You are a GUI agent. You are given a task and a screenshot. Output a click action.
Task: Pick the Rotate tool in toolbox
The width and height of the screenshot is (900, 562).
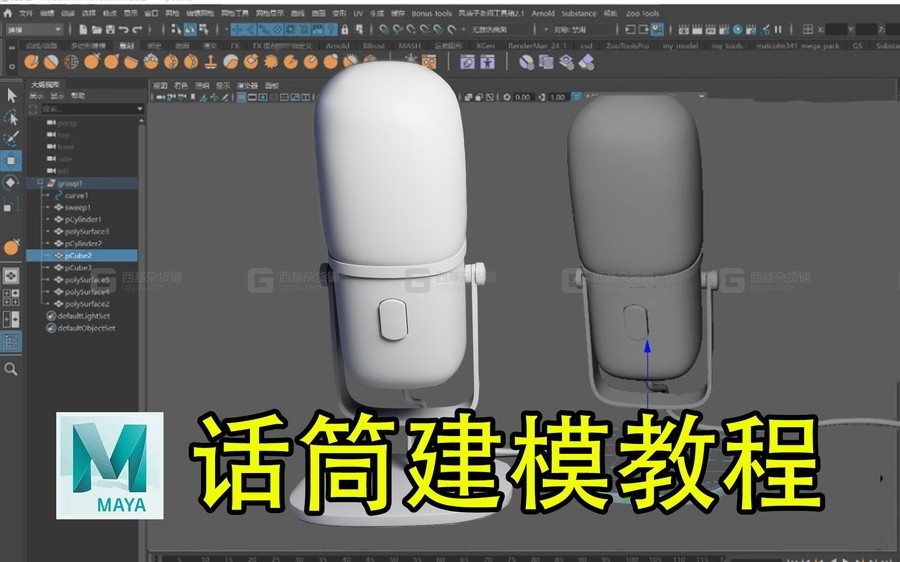coord(11,183)
